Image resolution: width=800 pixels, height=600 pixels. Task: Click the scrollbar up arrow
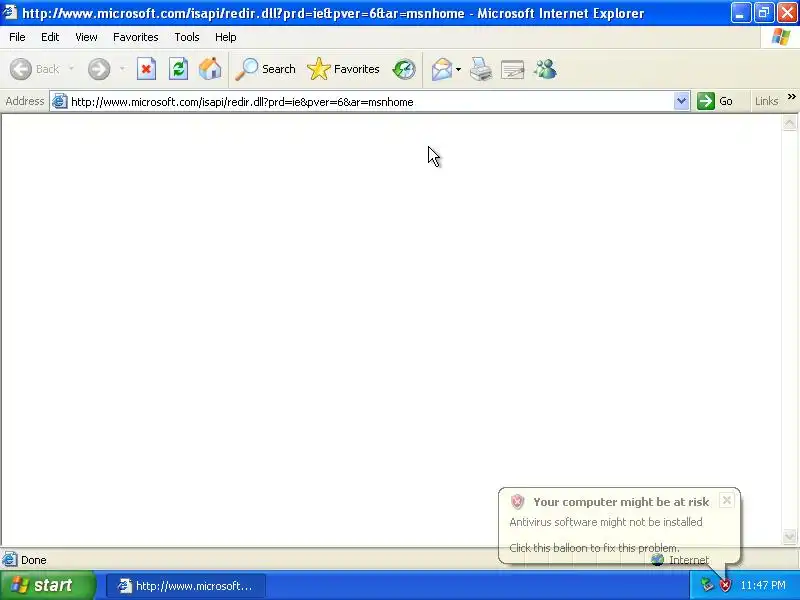coord(789,122)
